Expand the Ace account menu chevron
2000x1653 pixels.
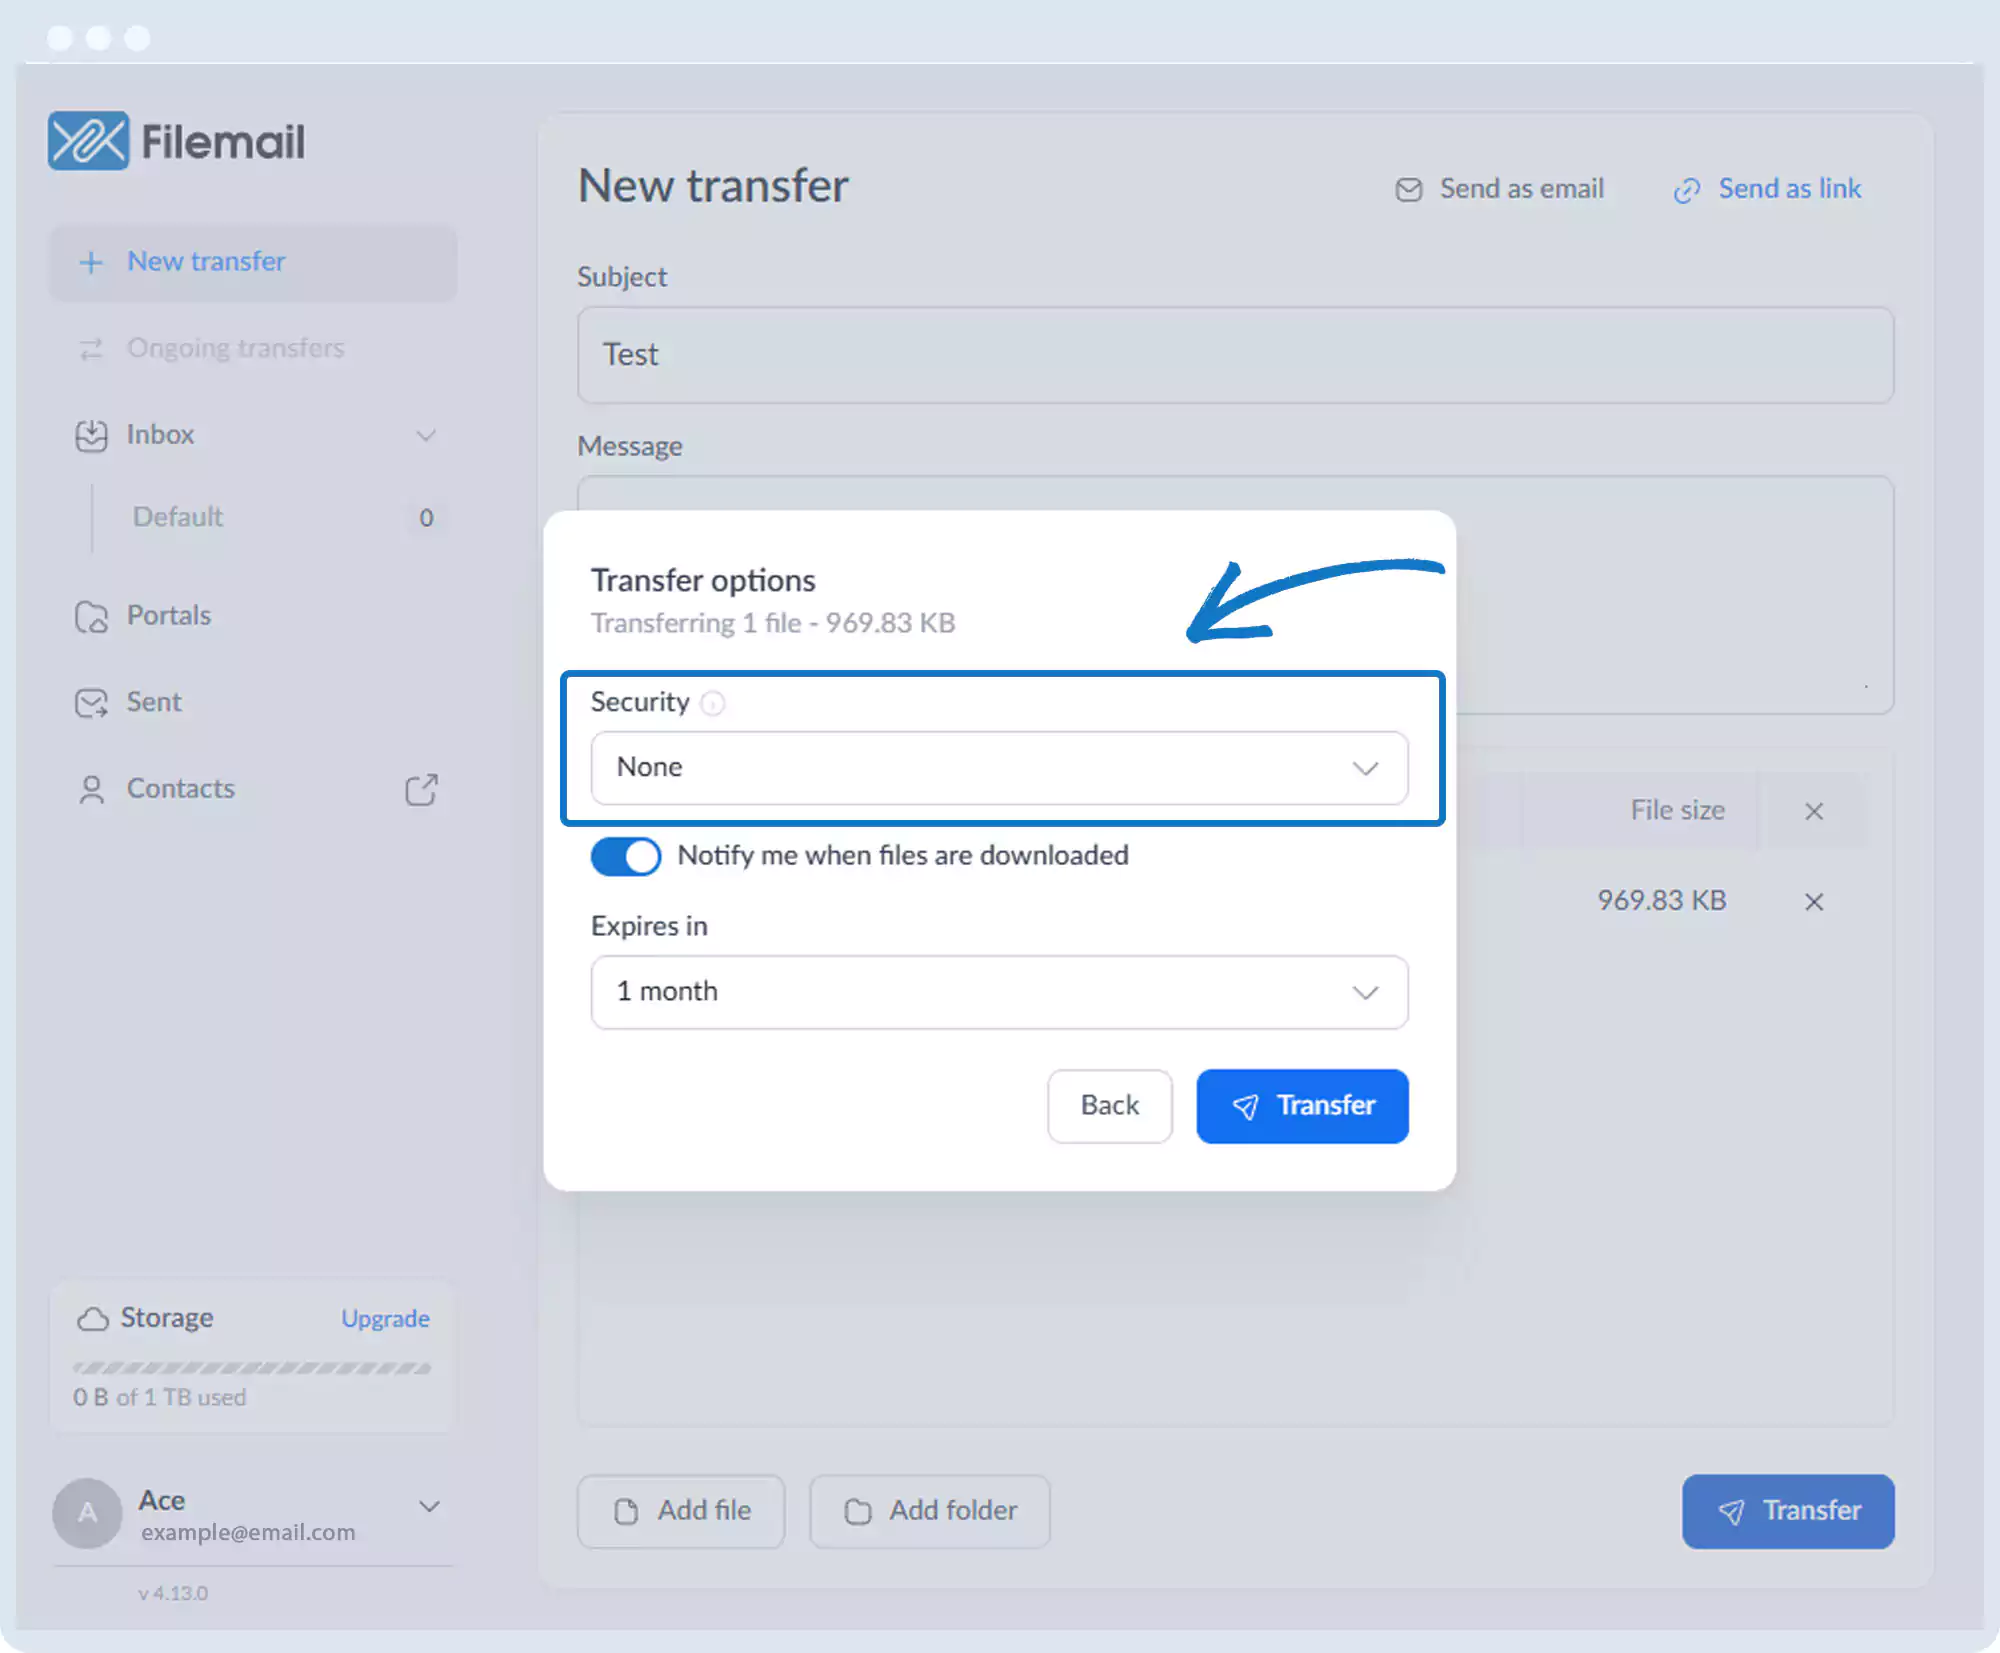click(x=429, y=1507)
